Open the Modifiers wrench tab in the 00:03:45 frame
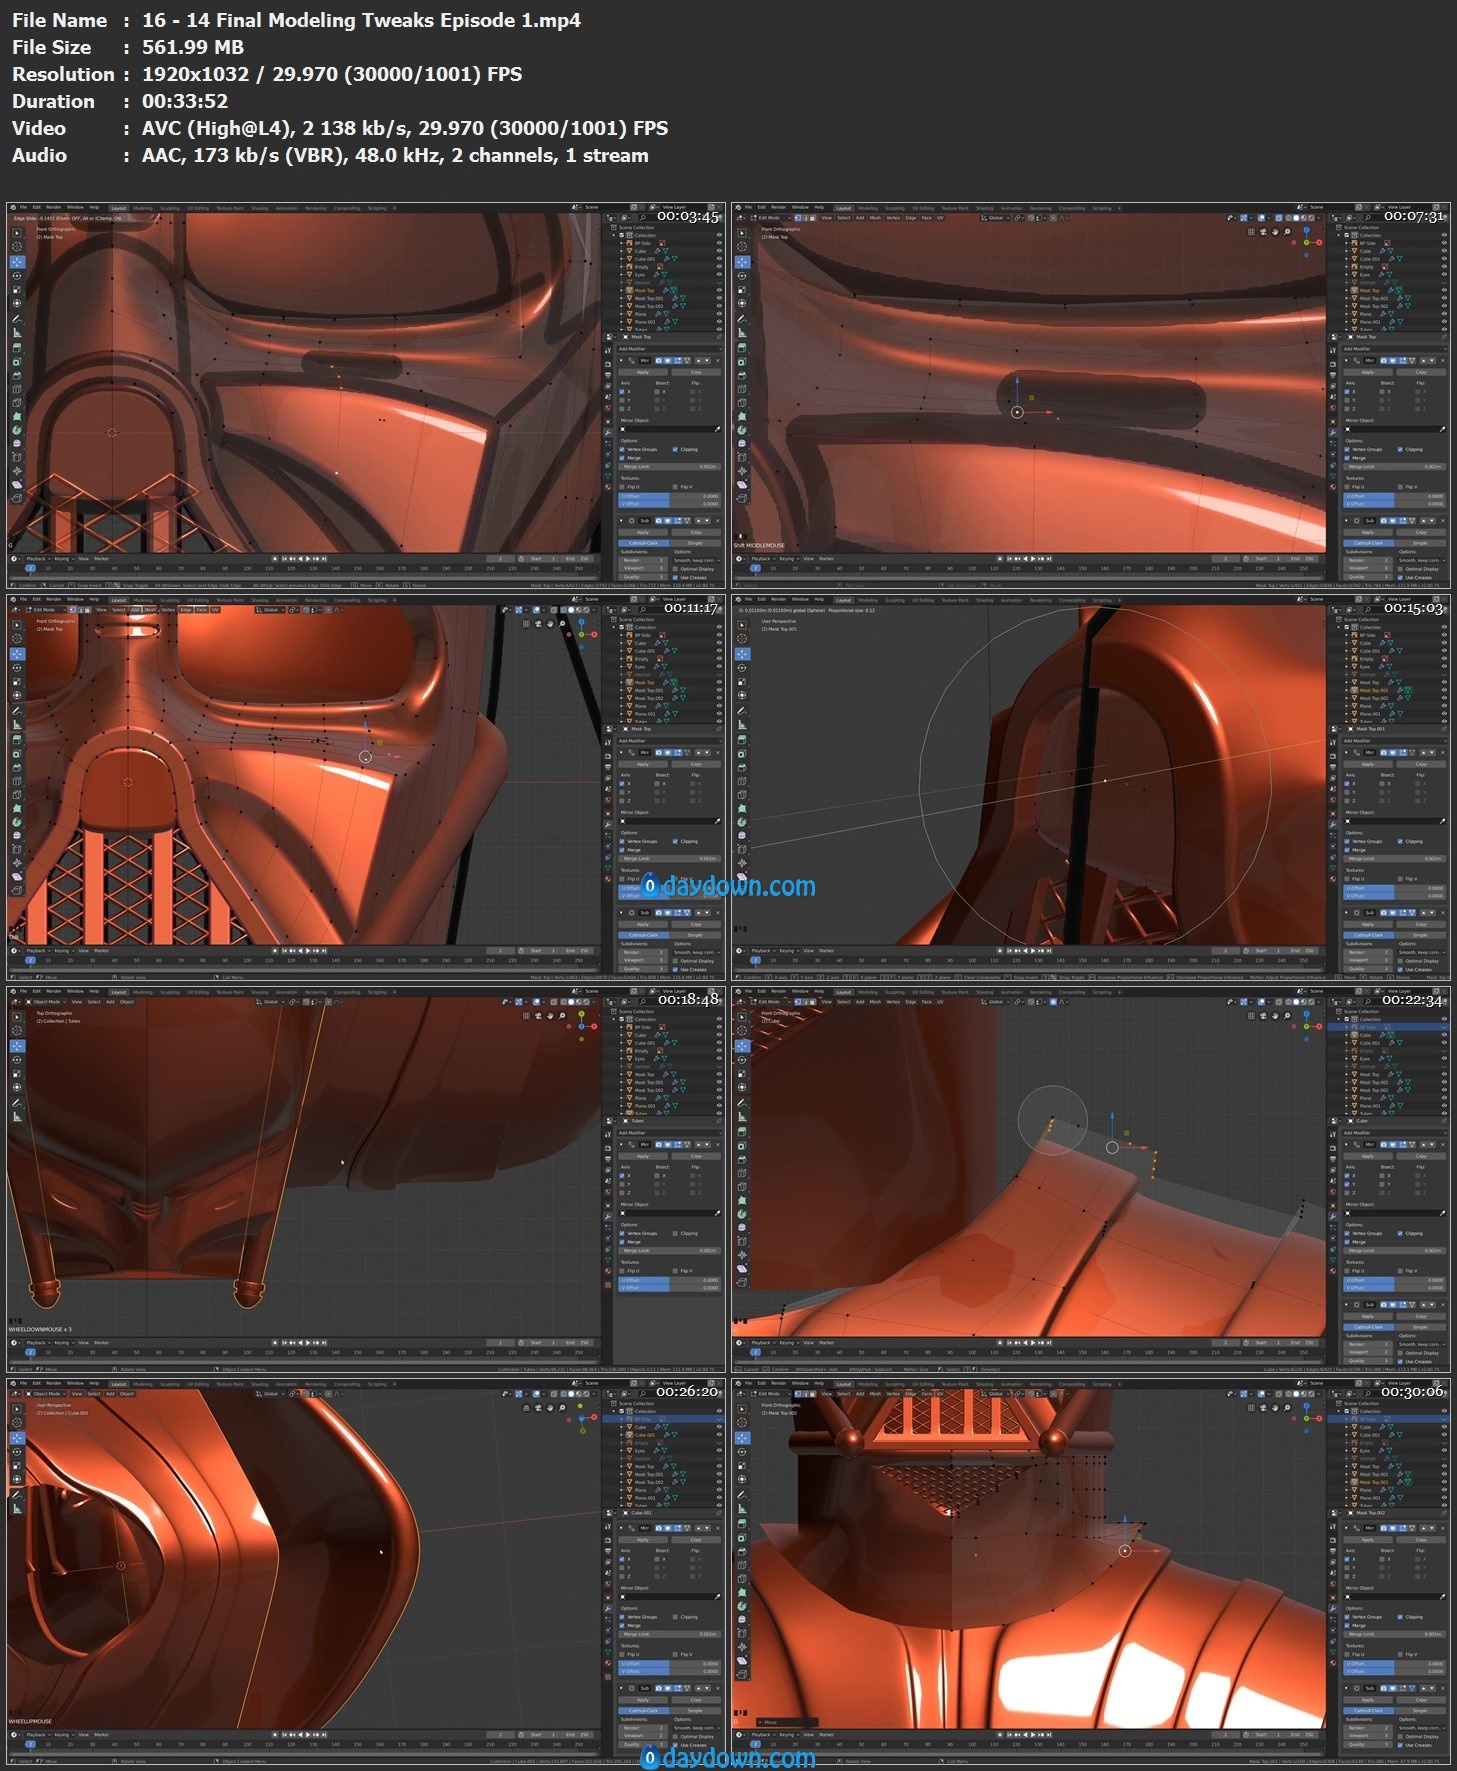Viewport: 1457px width, 1771px height. point(608,432)
